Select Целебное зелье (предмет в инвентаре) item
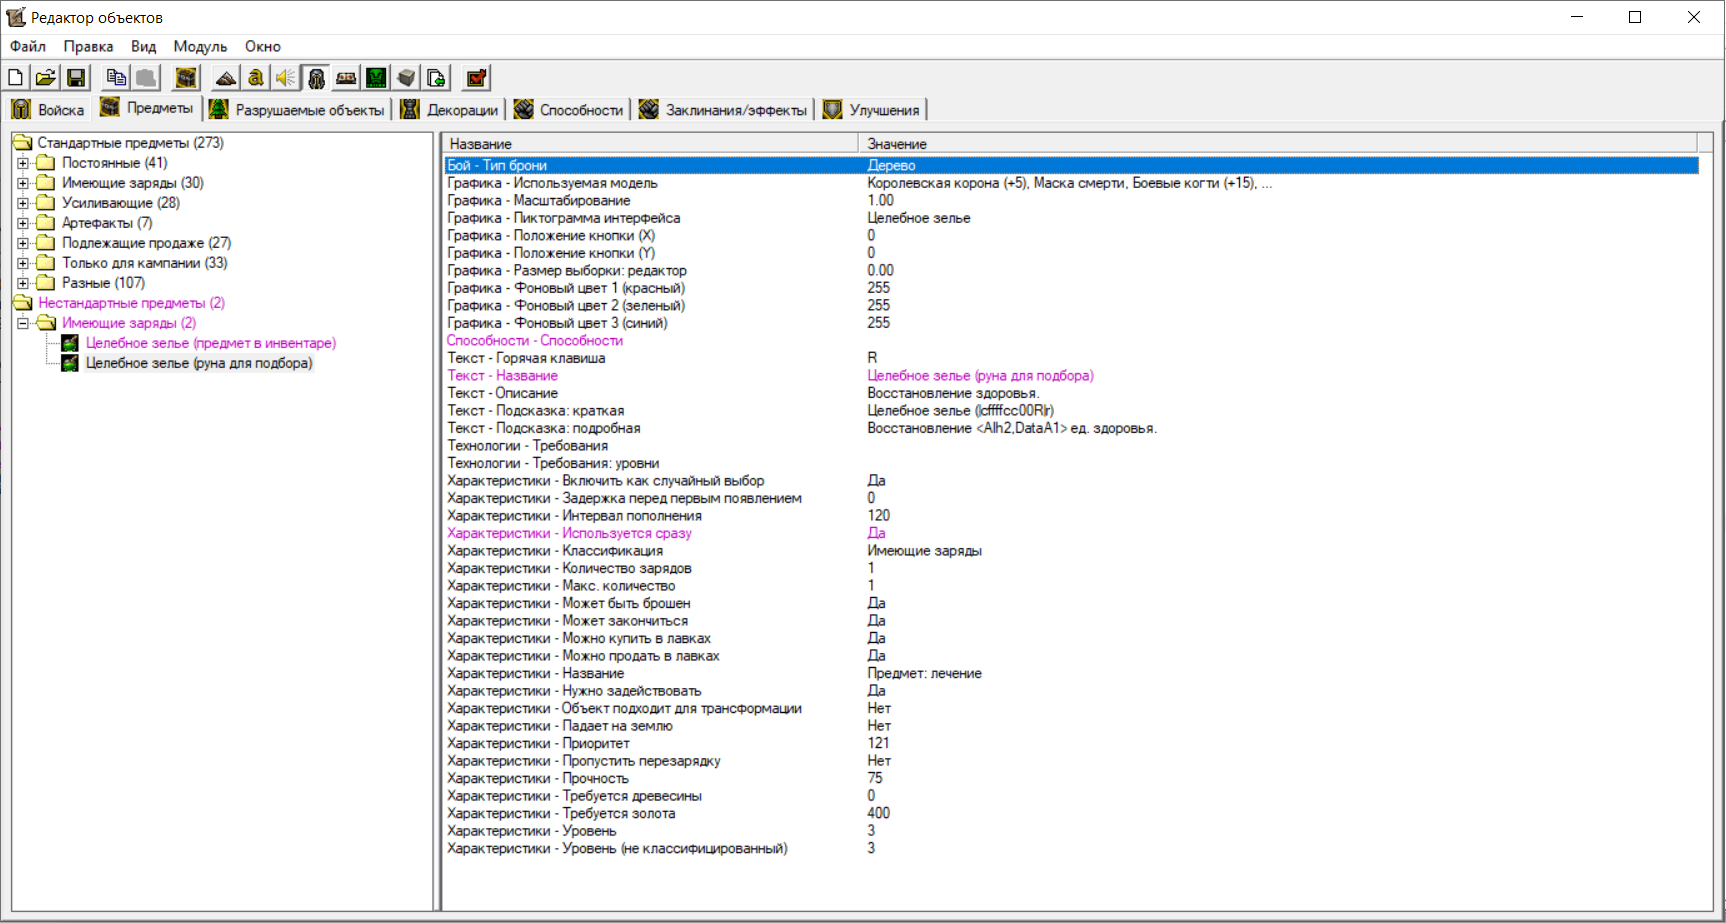1726x923 pixels. (x=210, y=343)
